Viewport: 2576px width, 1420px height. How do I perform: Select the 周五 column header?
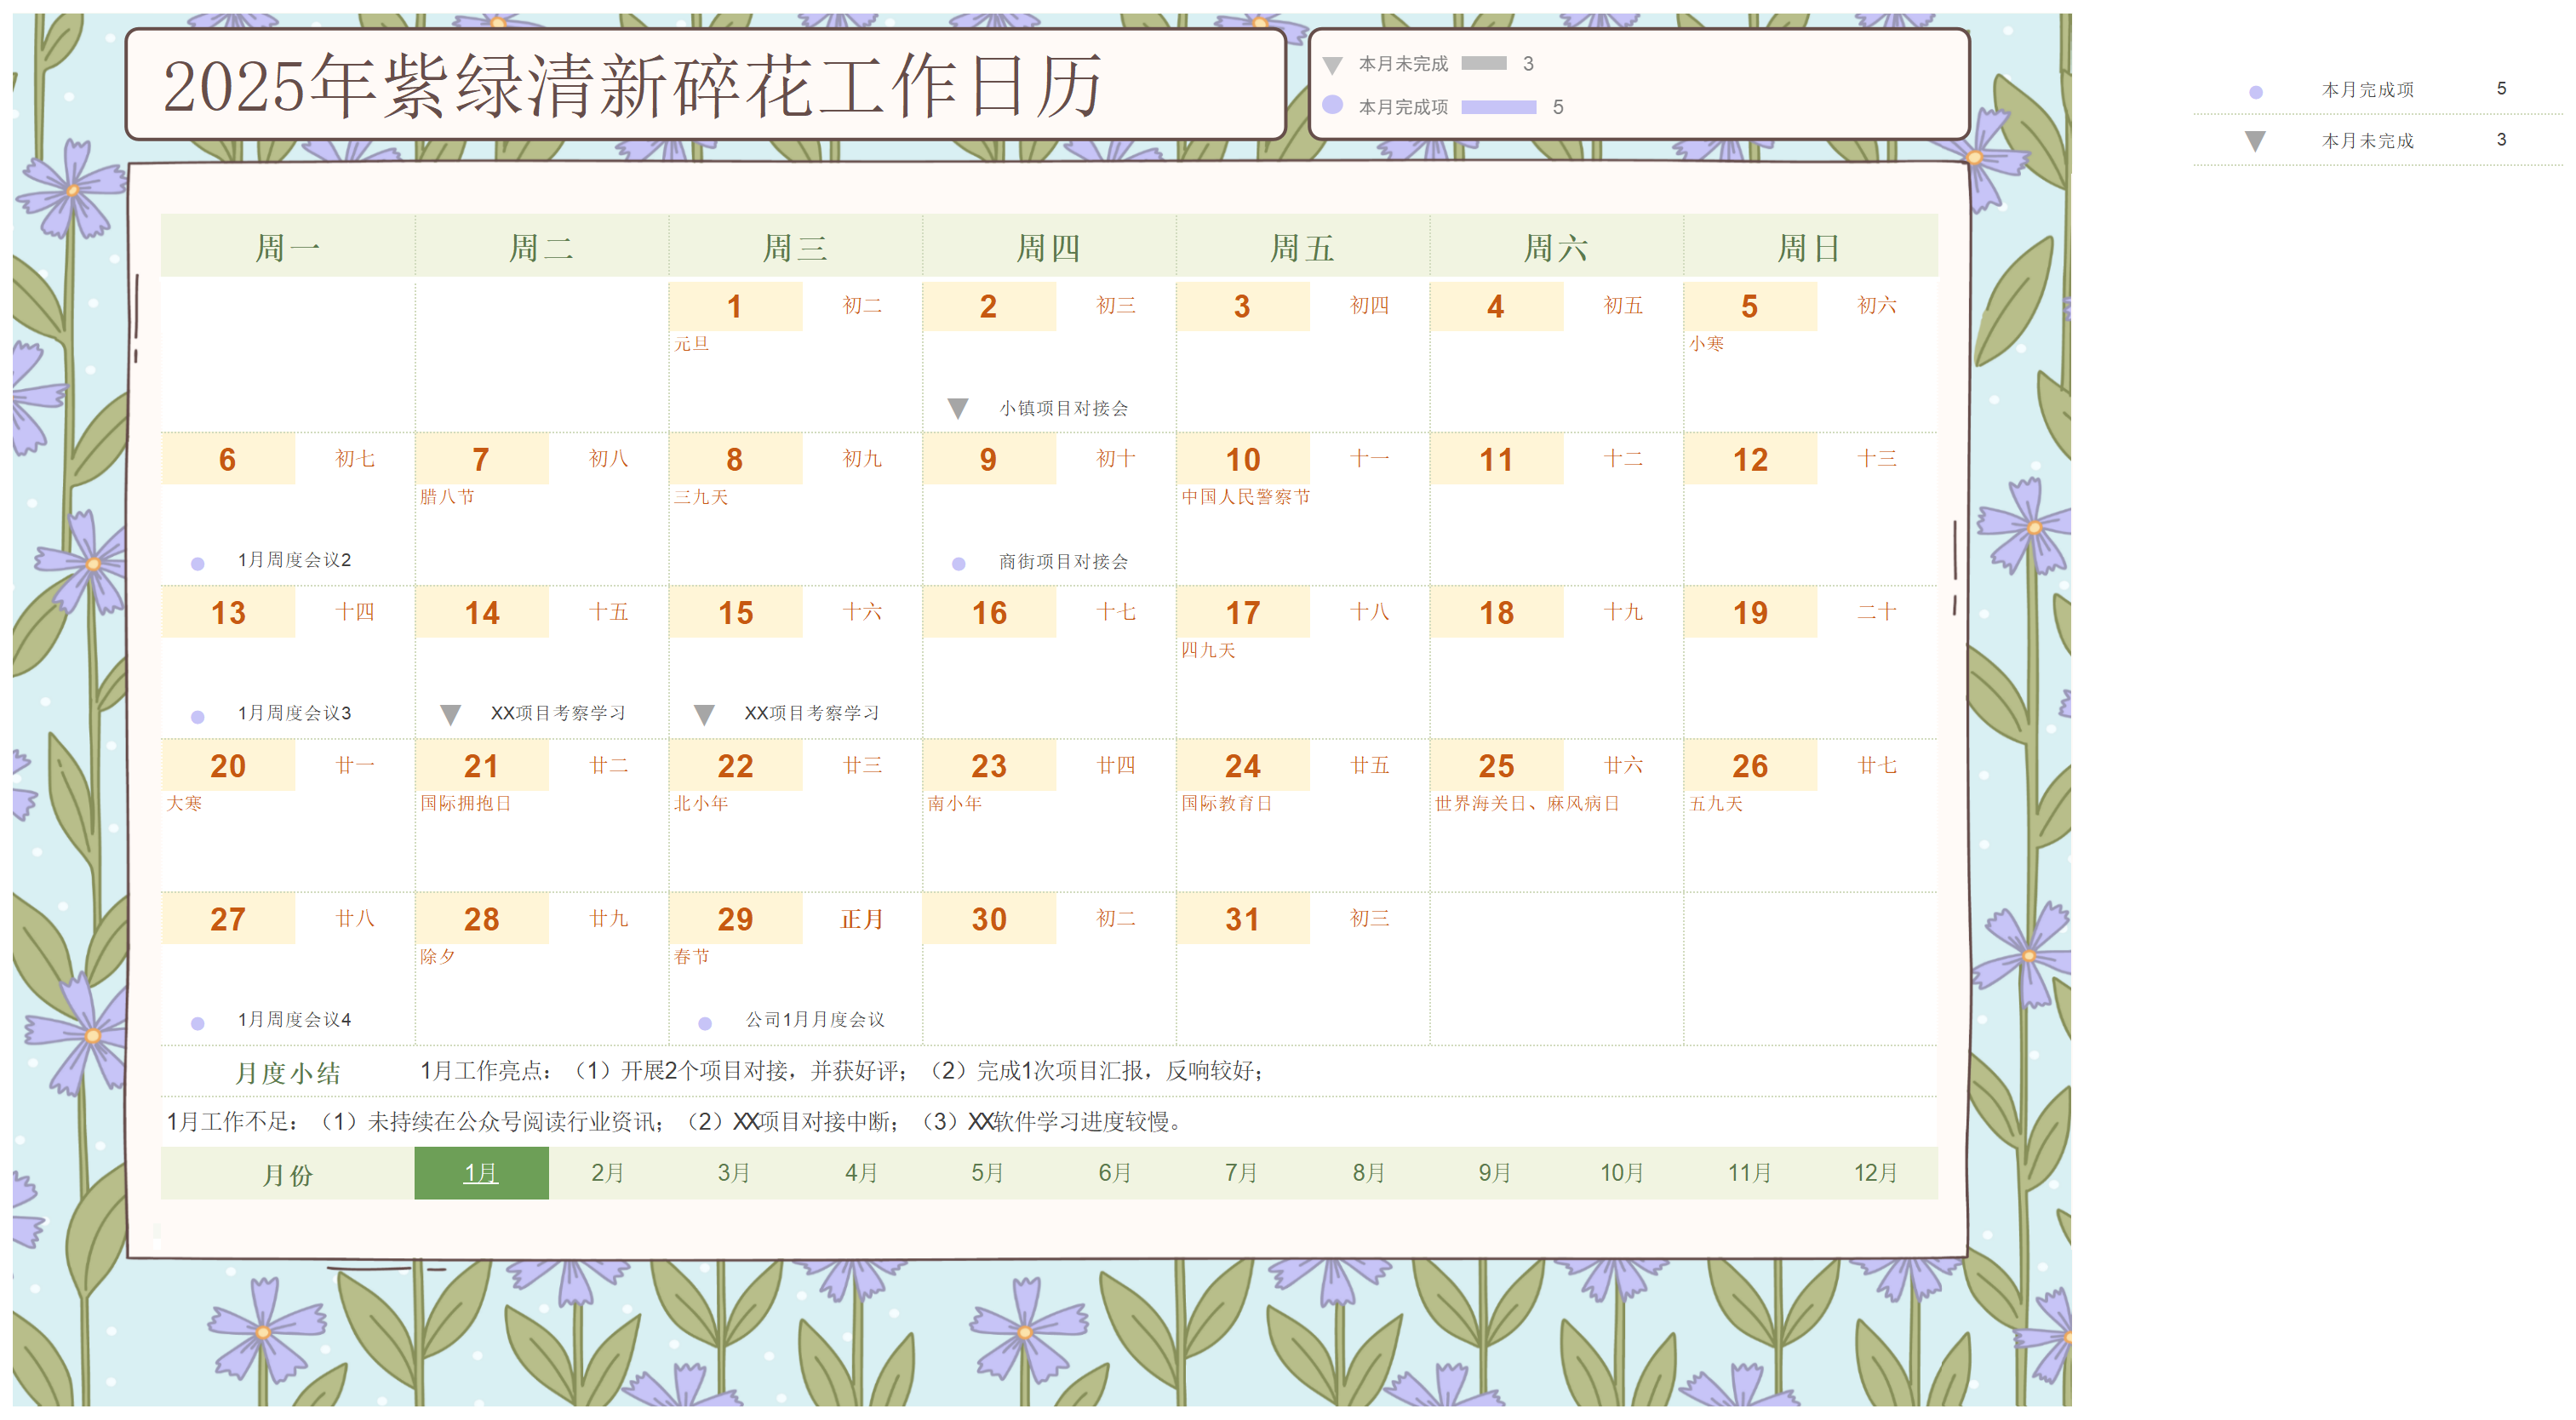(x=1302, y=247)
